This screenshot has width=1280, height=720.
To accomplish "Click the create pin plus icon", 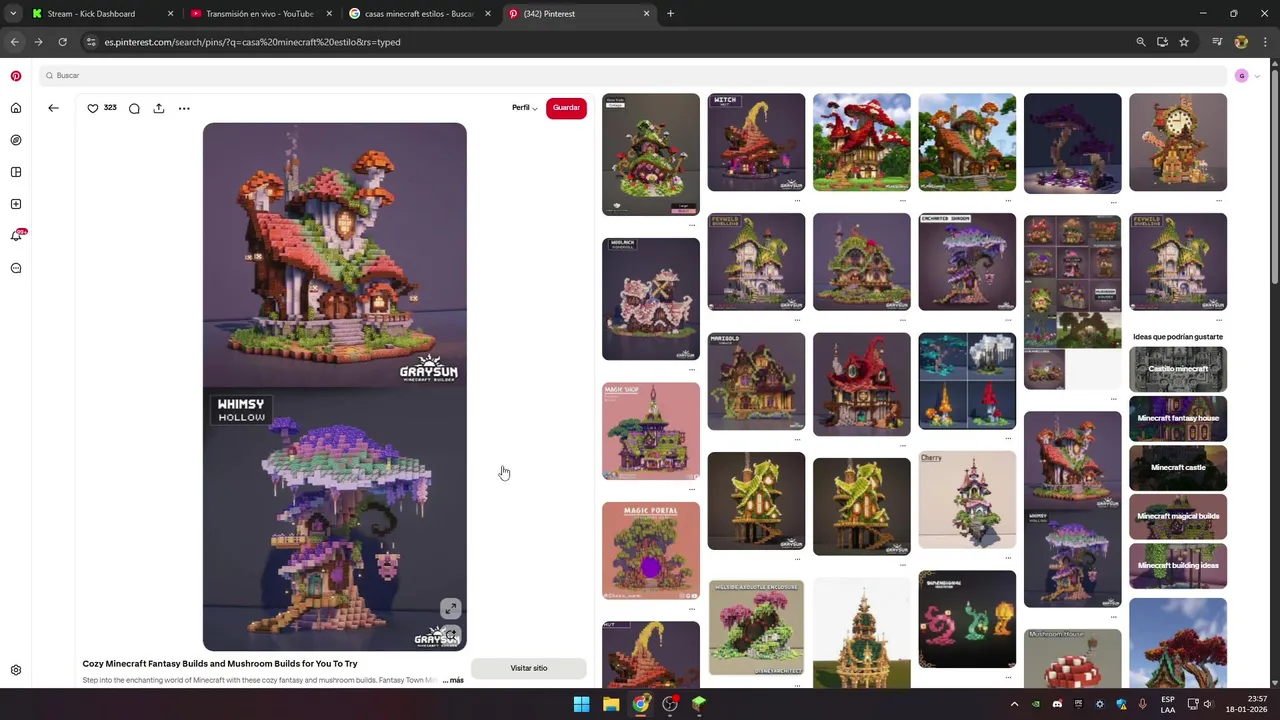I will coord(16,204).
